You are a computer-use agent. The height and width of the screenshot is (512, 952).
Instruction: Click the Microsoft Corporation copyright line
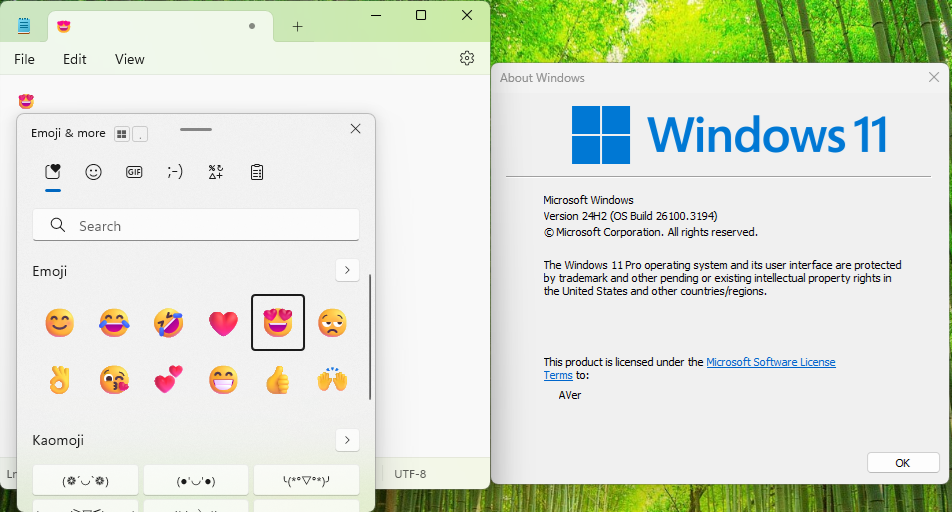click(x=650, y=232)
